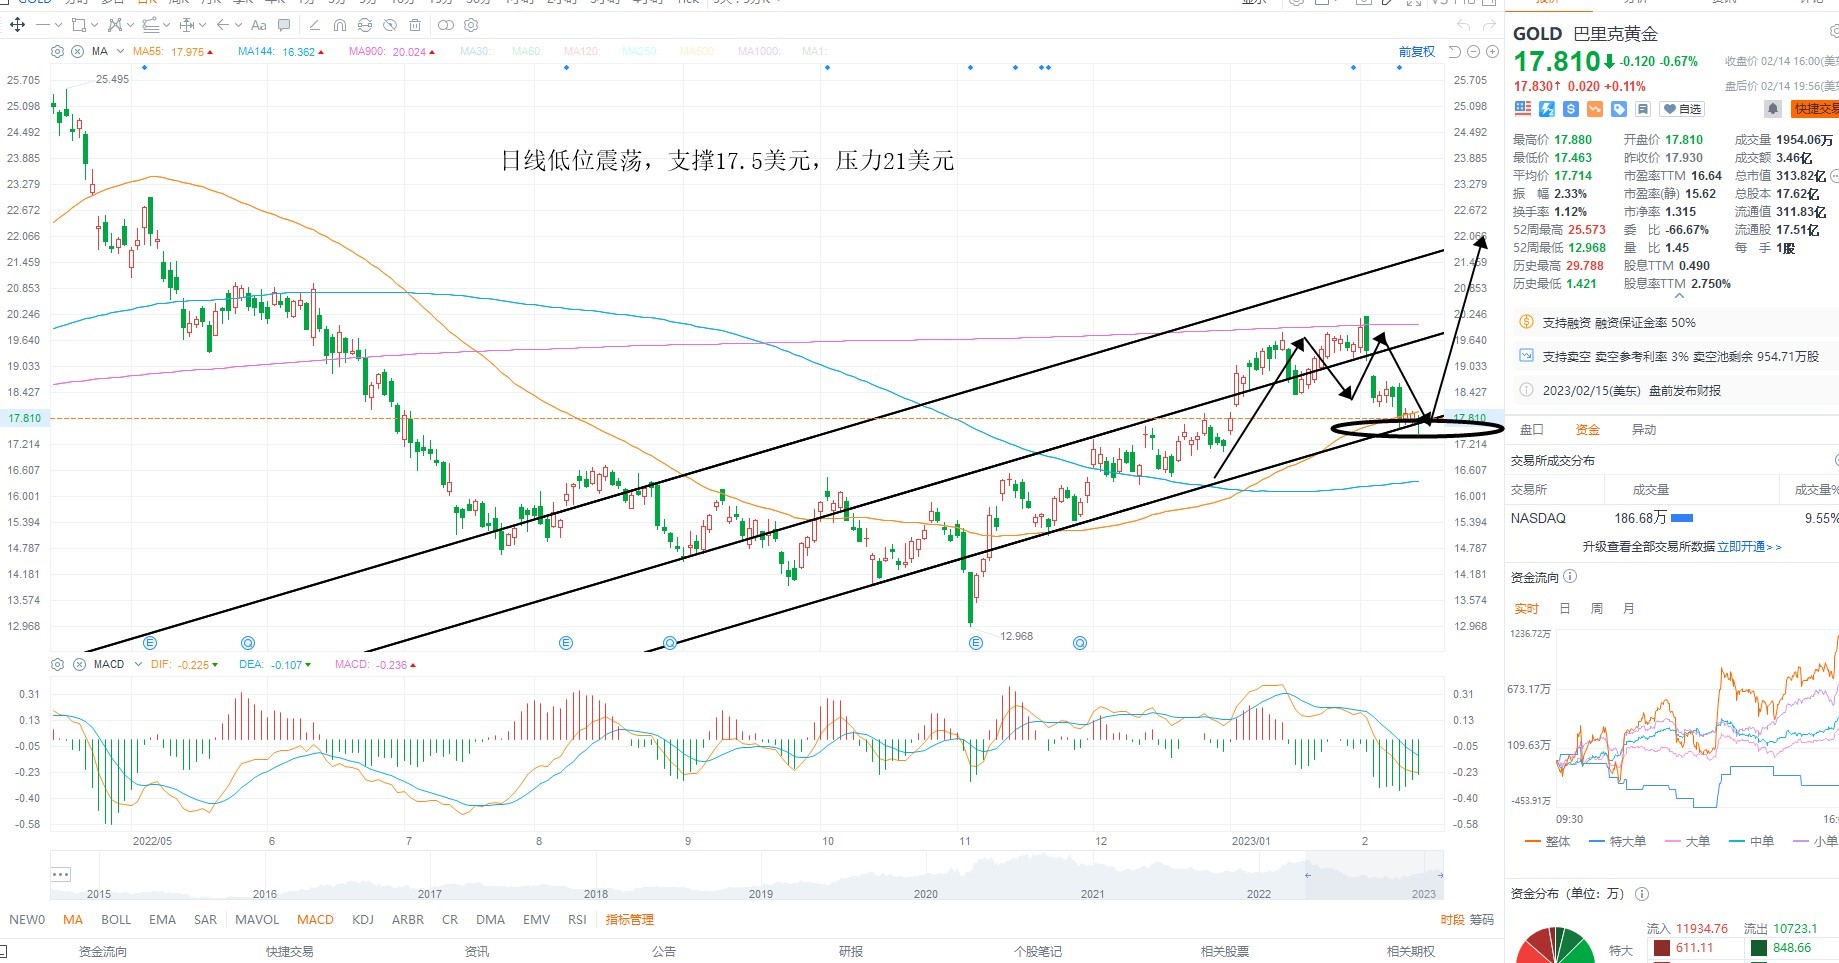Select the 实时 capital flow tab

click(x=1527, y=608)
